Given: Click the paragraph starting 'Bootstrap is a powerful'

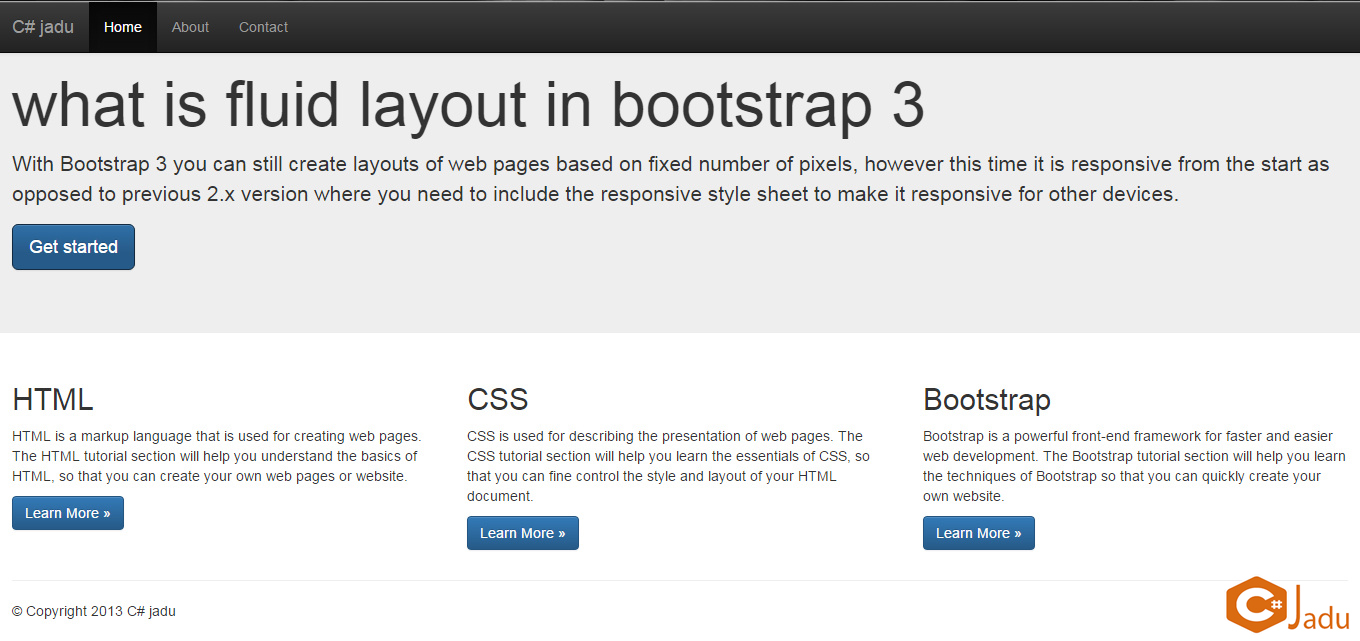Looking at the screenshot, I should click(x=1134, y=466).
